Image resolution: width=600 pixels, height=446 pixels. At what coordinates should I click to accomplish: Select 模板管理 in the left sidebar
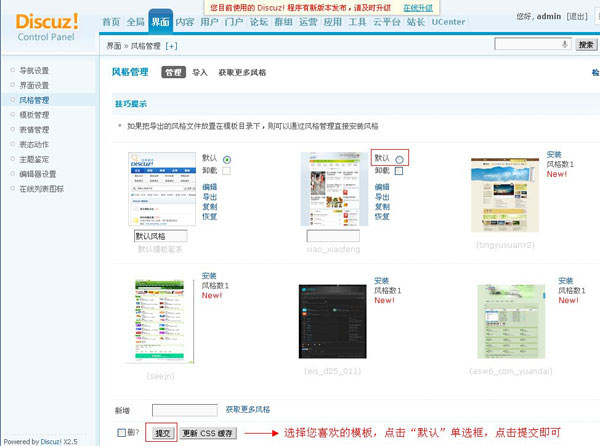[34, 115]
